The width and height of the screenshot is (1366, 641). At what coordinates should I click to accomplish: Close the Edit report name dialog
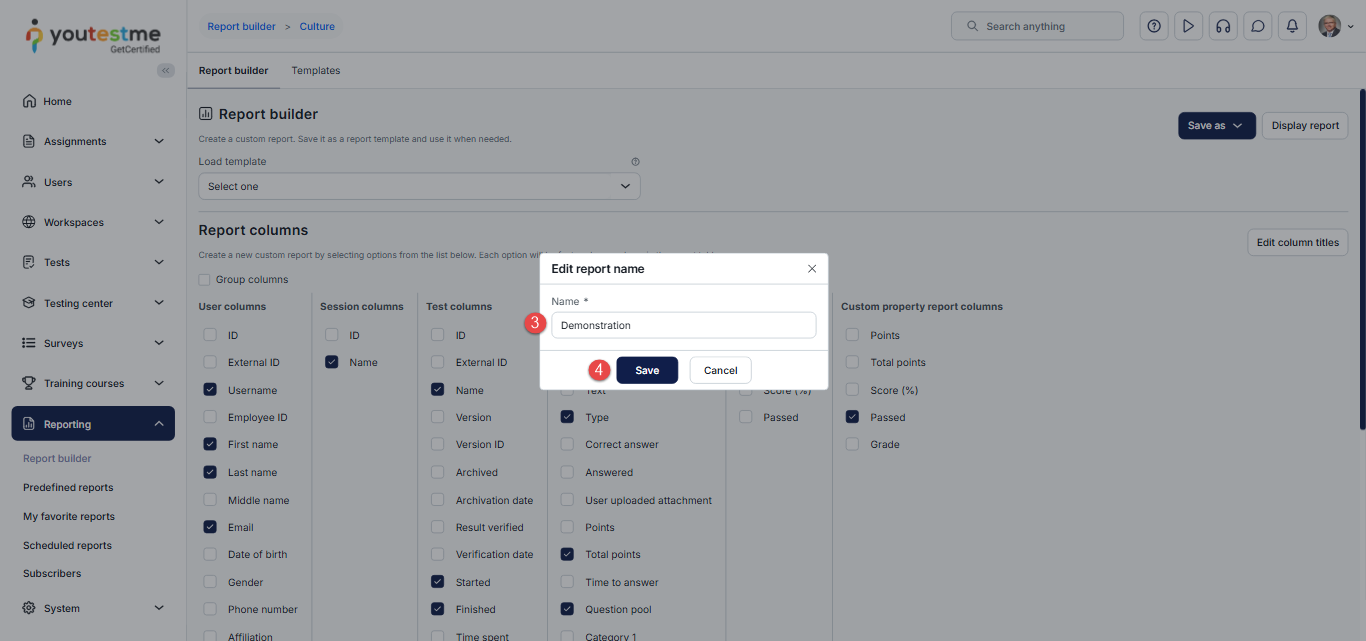(x=811, y=269)
